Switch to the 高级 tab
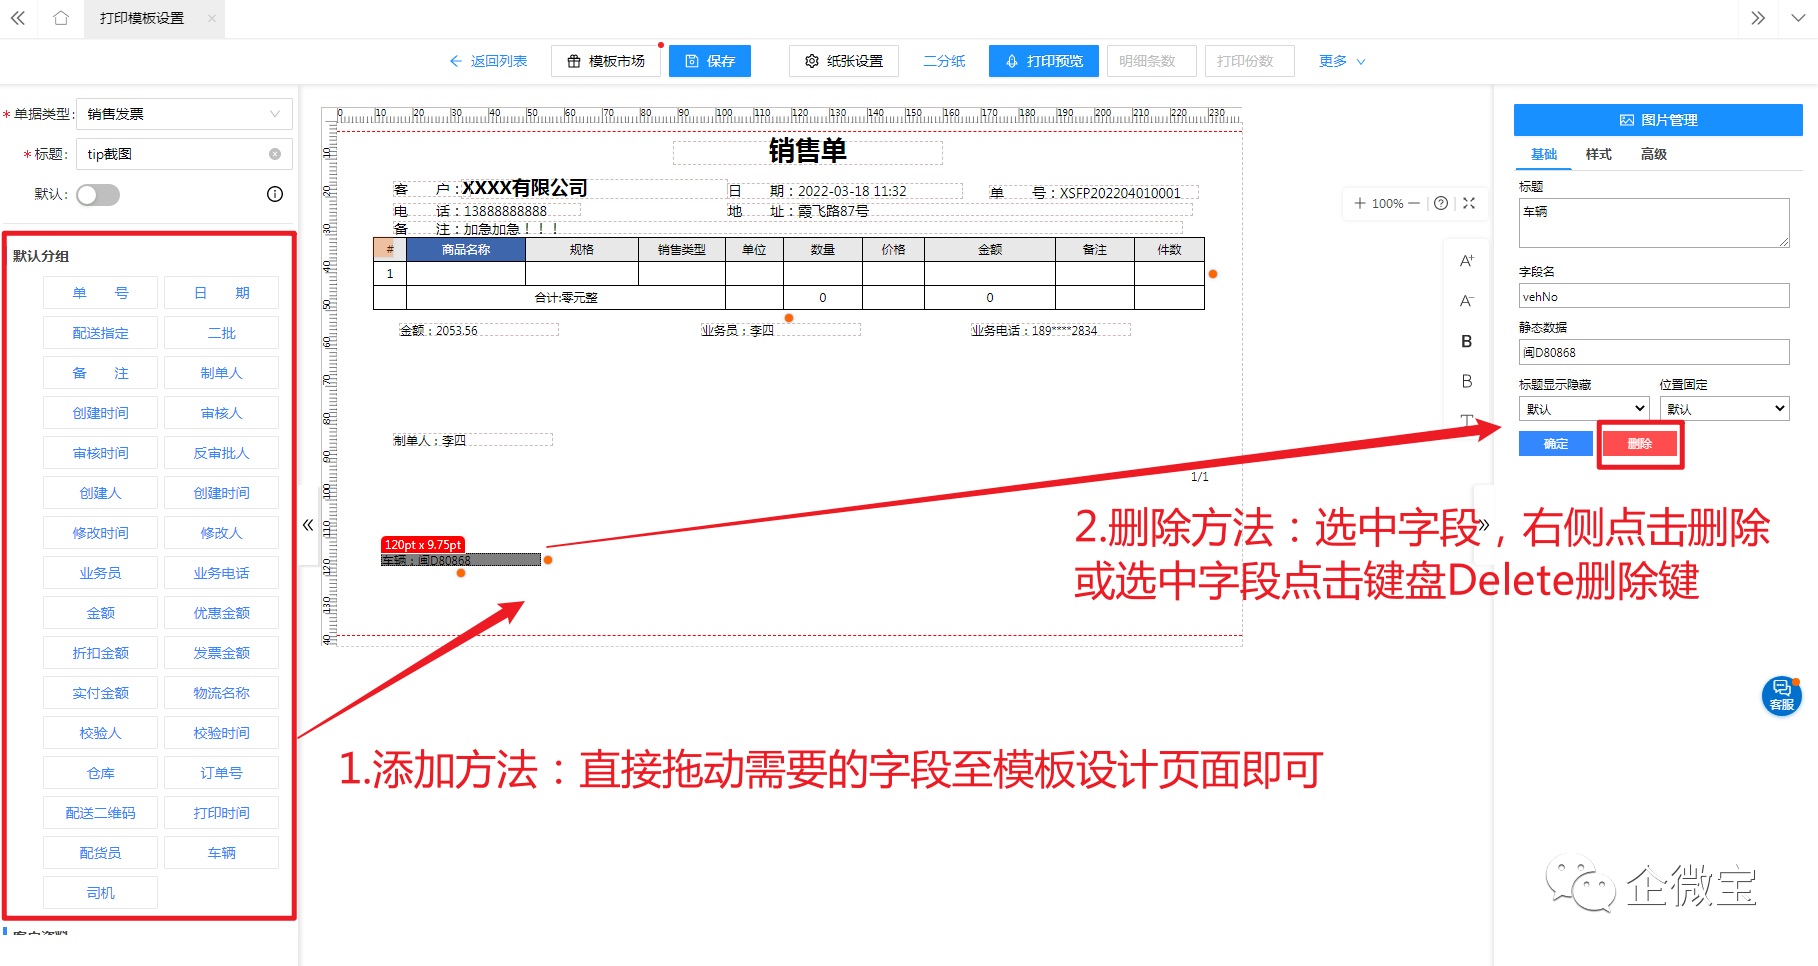 (x=1654, y=153)
